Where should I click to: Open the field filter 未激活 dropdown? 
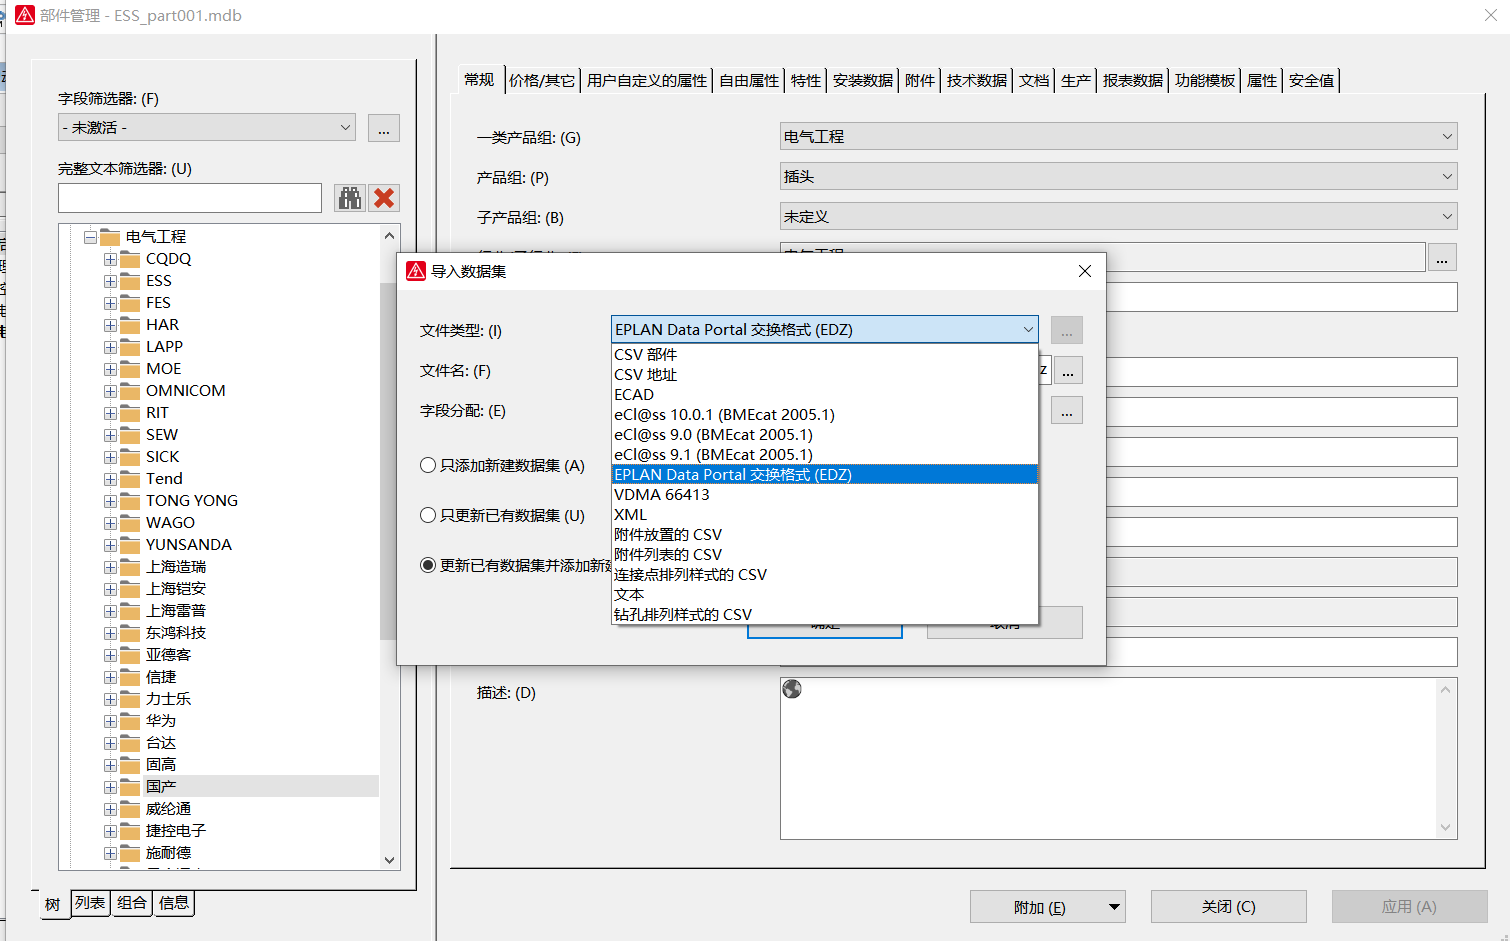pos(207,128)
